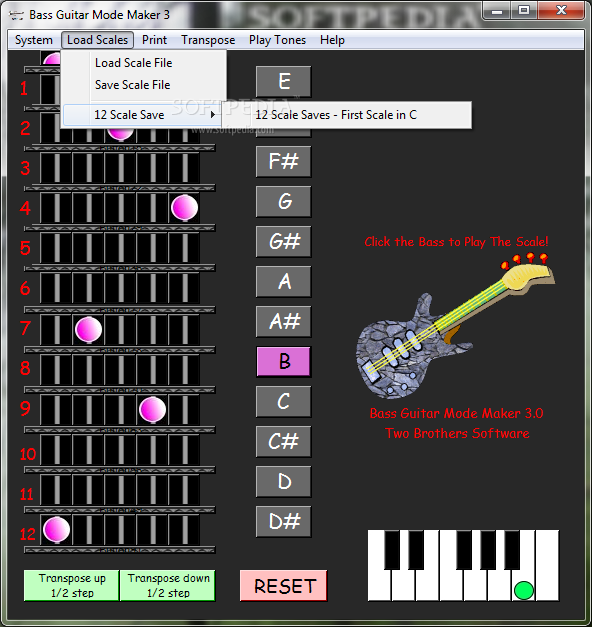Click the 'Bass Guitar Mode Maker 3.0' label
This screenshot has height=627, width=592.
[456, 413]
